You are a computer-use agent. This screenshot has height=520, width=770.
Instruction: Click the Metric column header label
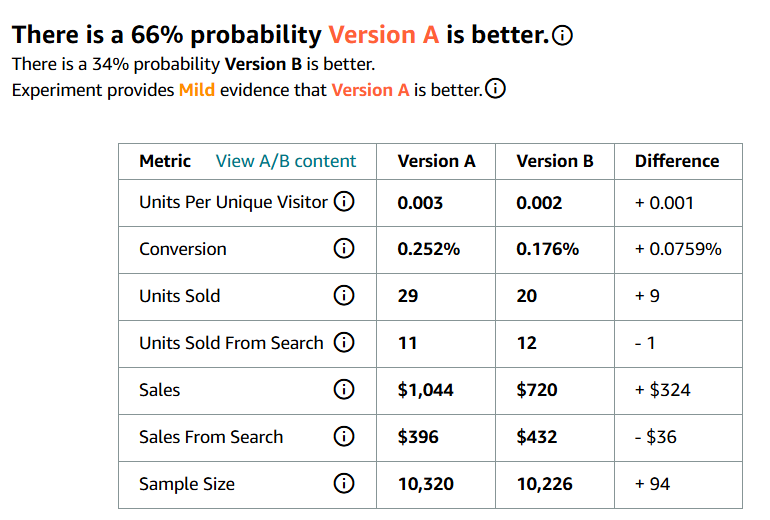pos(165,161)
